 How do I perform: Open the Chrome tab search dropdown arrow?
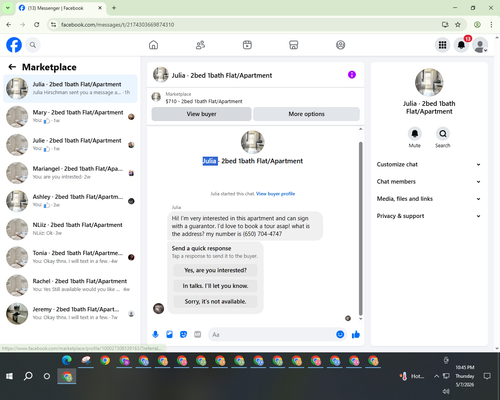coord(7,8)
